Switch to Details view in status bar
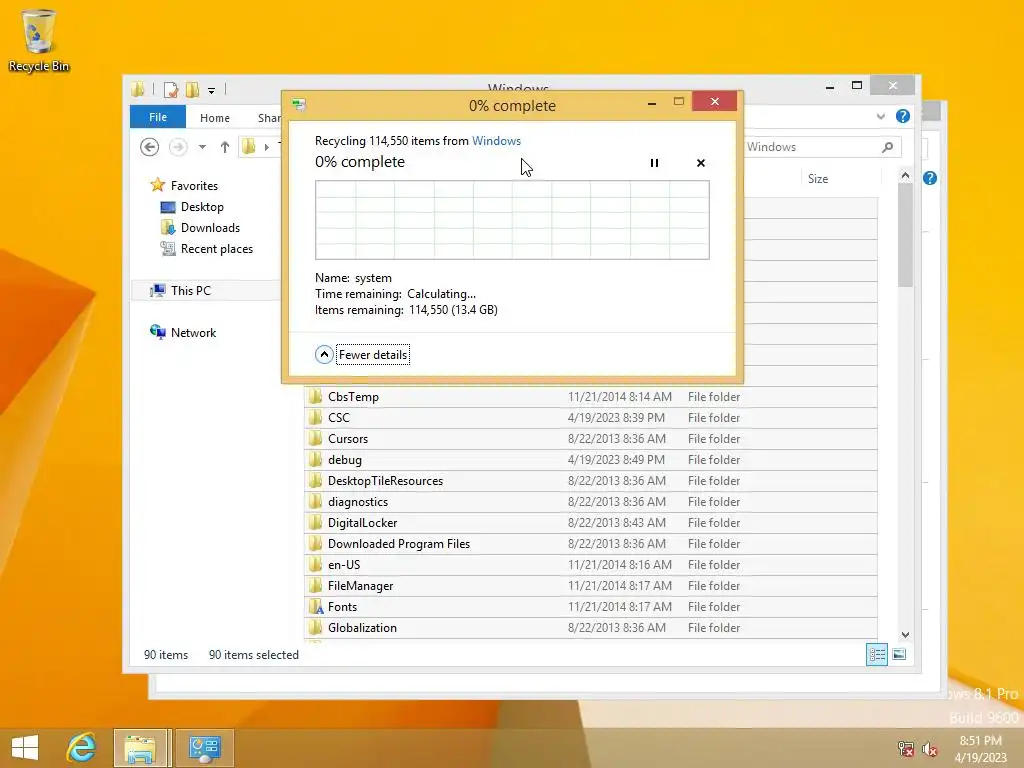The width and height of the screenshot is (1024, 768). click(x=876, y=654)
